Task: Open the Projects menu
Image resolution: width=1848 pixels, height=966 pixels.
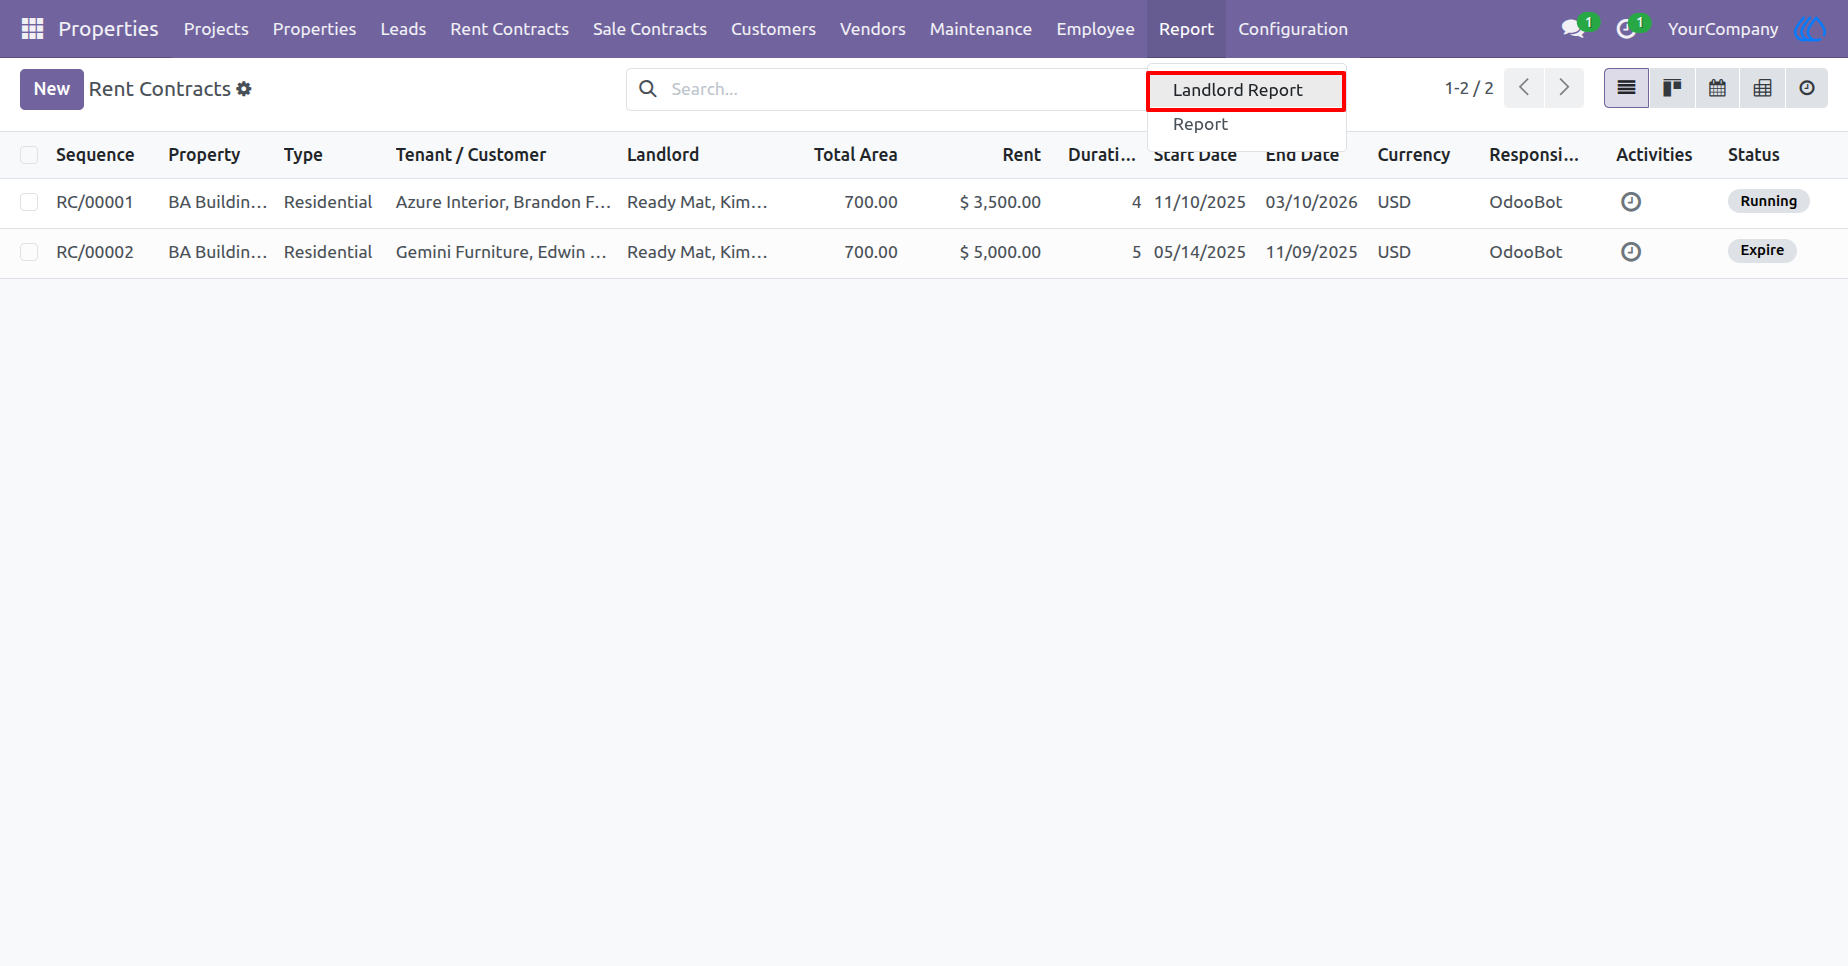Action: pyautogui.click(x=216, y=29)
